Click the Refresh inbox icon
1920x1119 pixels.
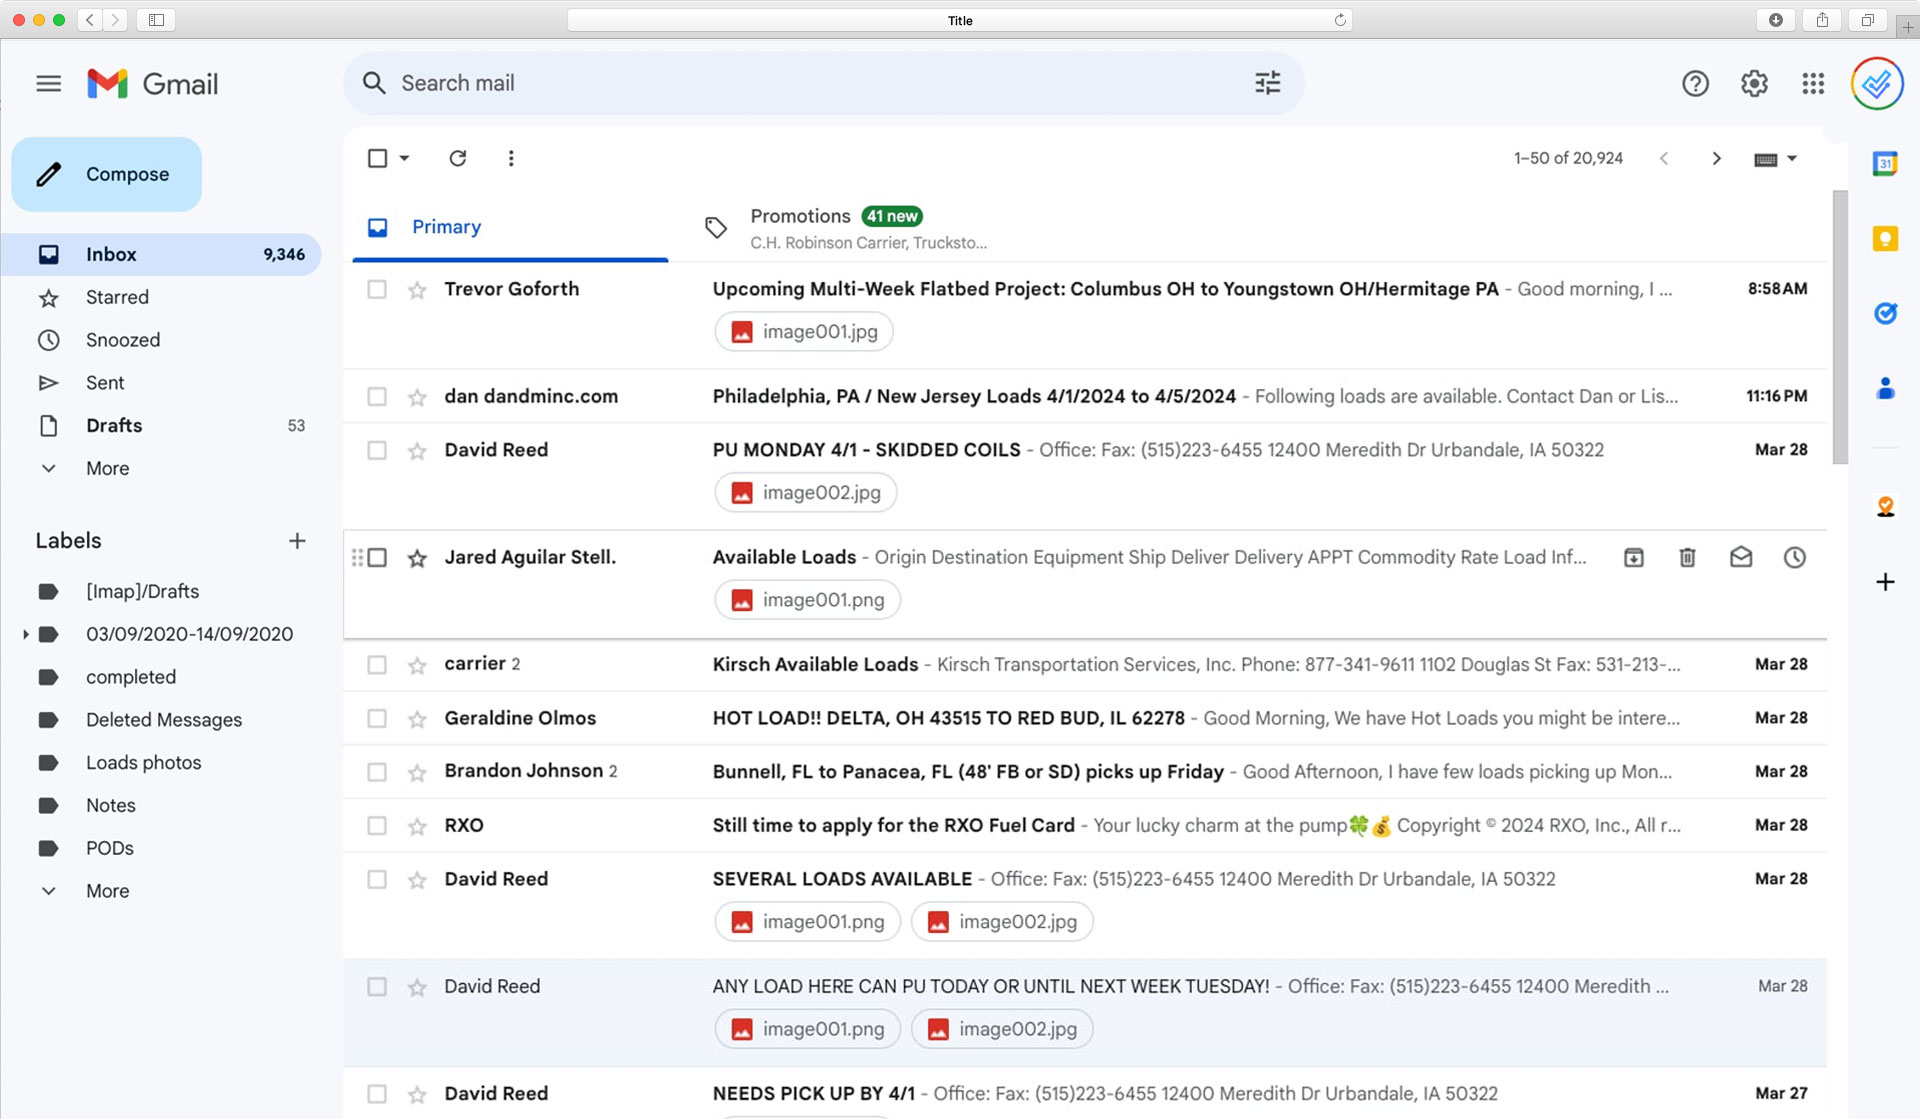coord(457,159)
